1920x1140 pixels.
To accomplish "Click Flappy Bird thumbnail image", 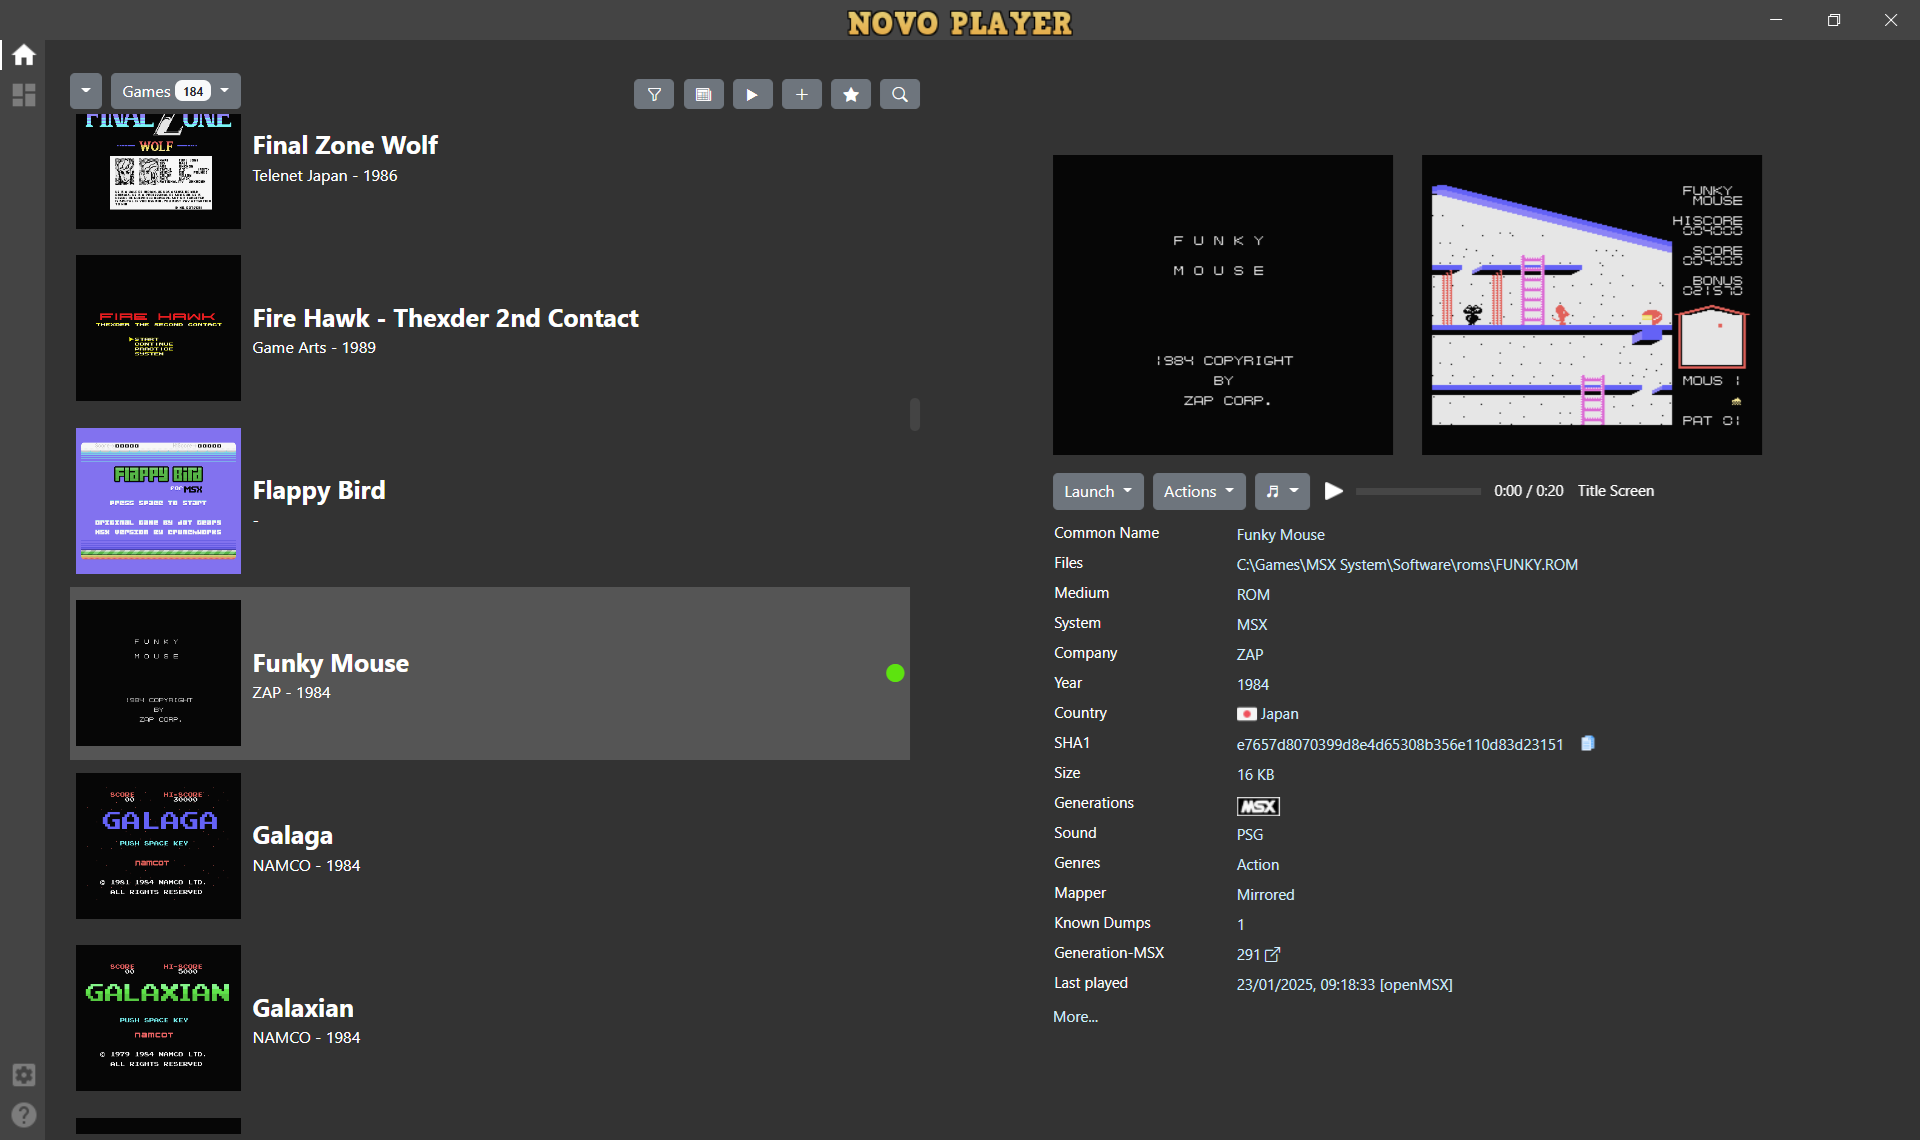I will pos(158,500).
